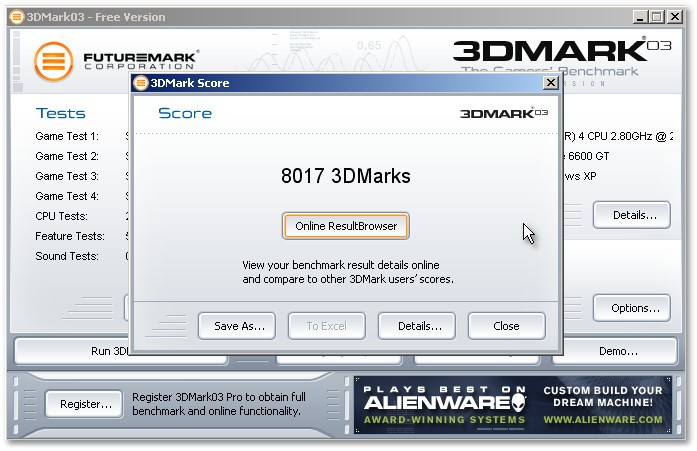Click the 'FUTUREMARK CORPORATION' wordmark
This screenshot has width=697, height=451.
[141, 60]
